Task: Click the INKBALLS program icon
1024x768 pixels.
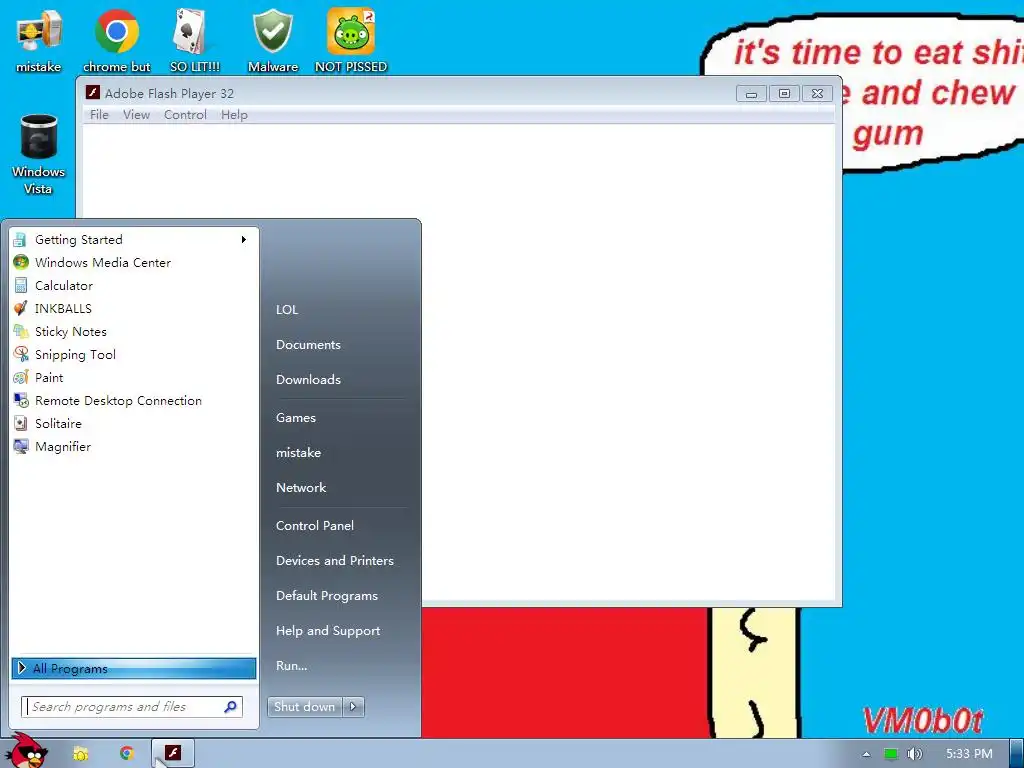Action: tap(20, 308)
